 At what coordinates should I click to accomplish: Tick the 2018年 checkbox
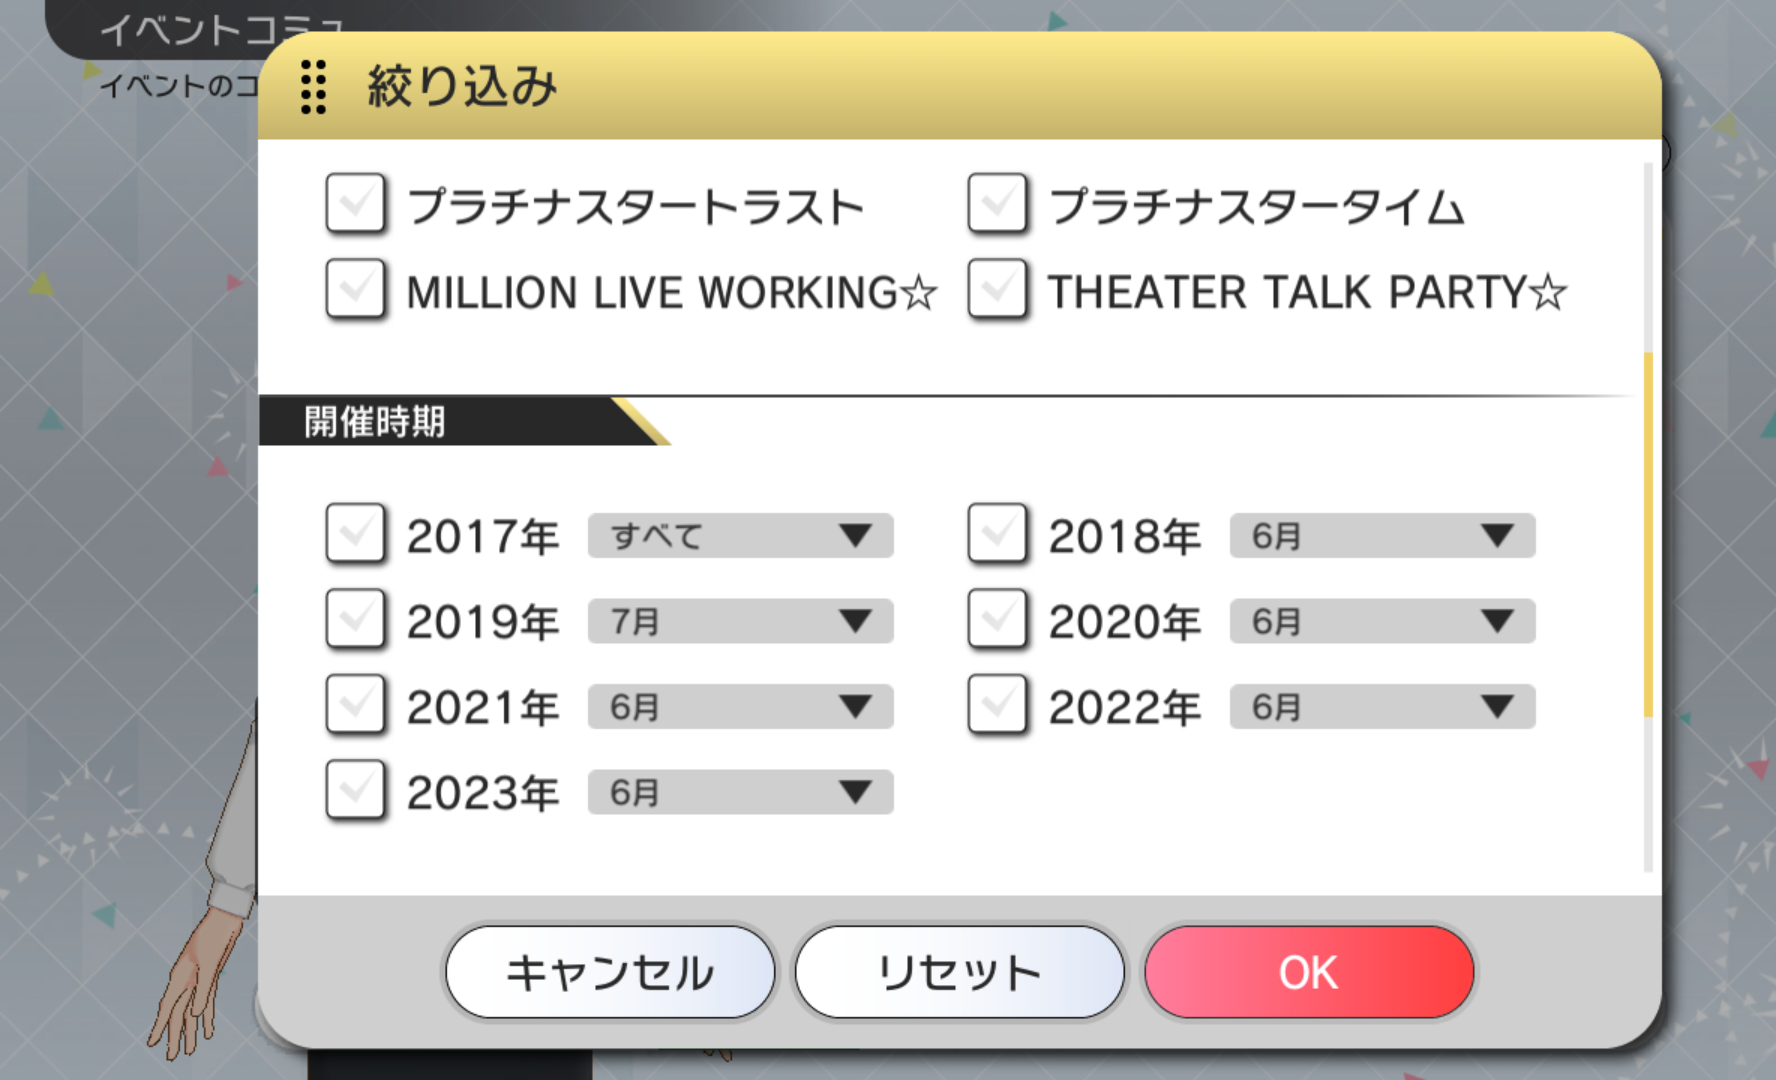click(x=997, y=533)
